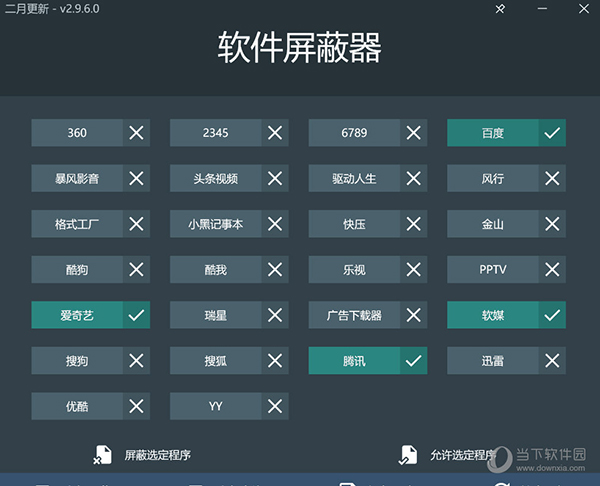Click the X icon beside PPTV
This screenshot has width=600, height=486.
click(x=552, y=269)
